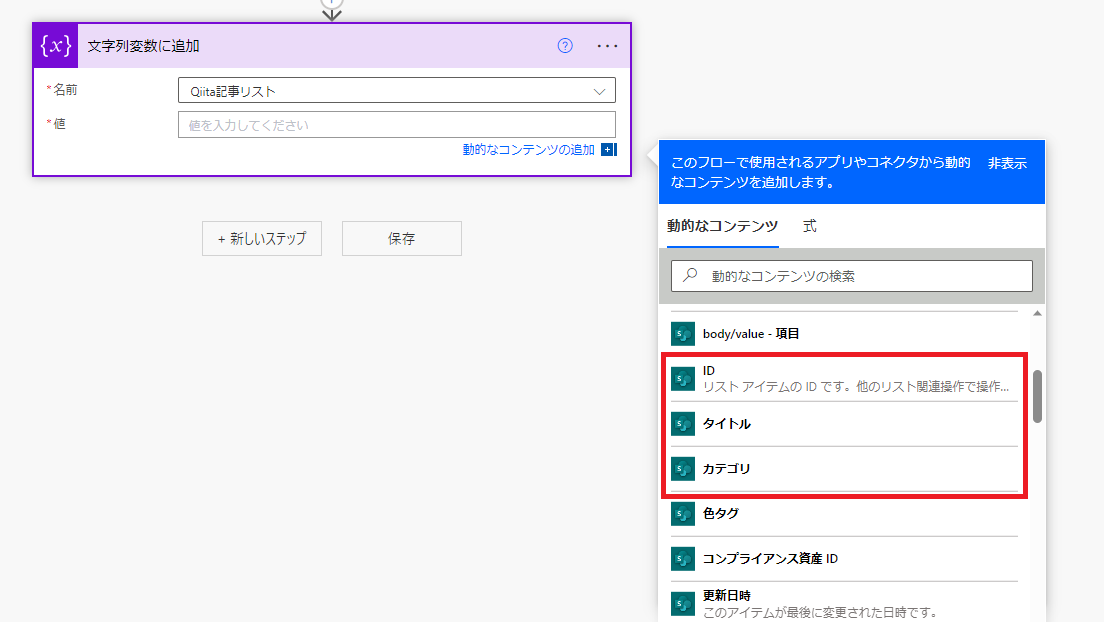The height and width of the screenshot is (622, 1104).
Task: Click the dynamic content list scrollbar
Action: [1037, 396]
